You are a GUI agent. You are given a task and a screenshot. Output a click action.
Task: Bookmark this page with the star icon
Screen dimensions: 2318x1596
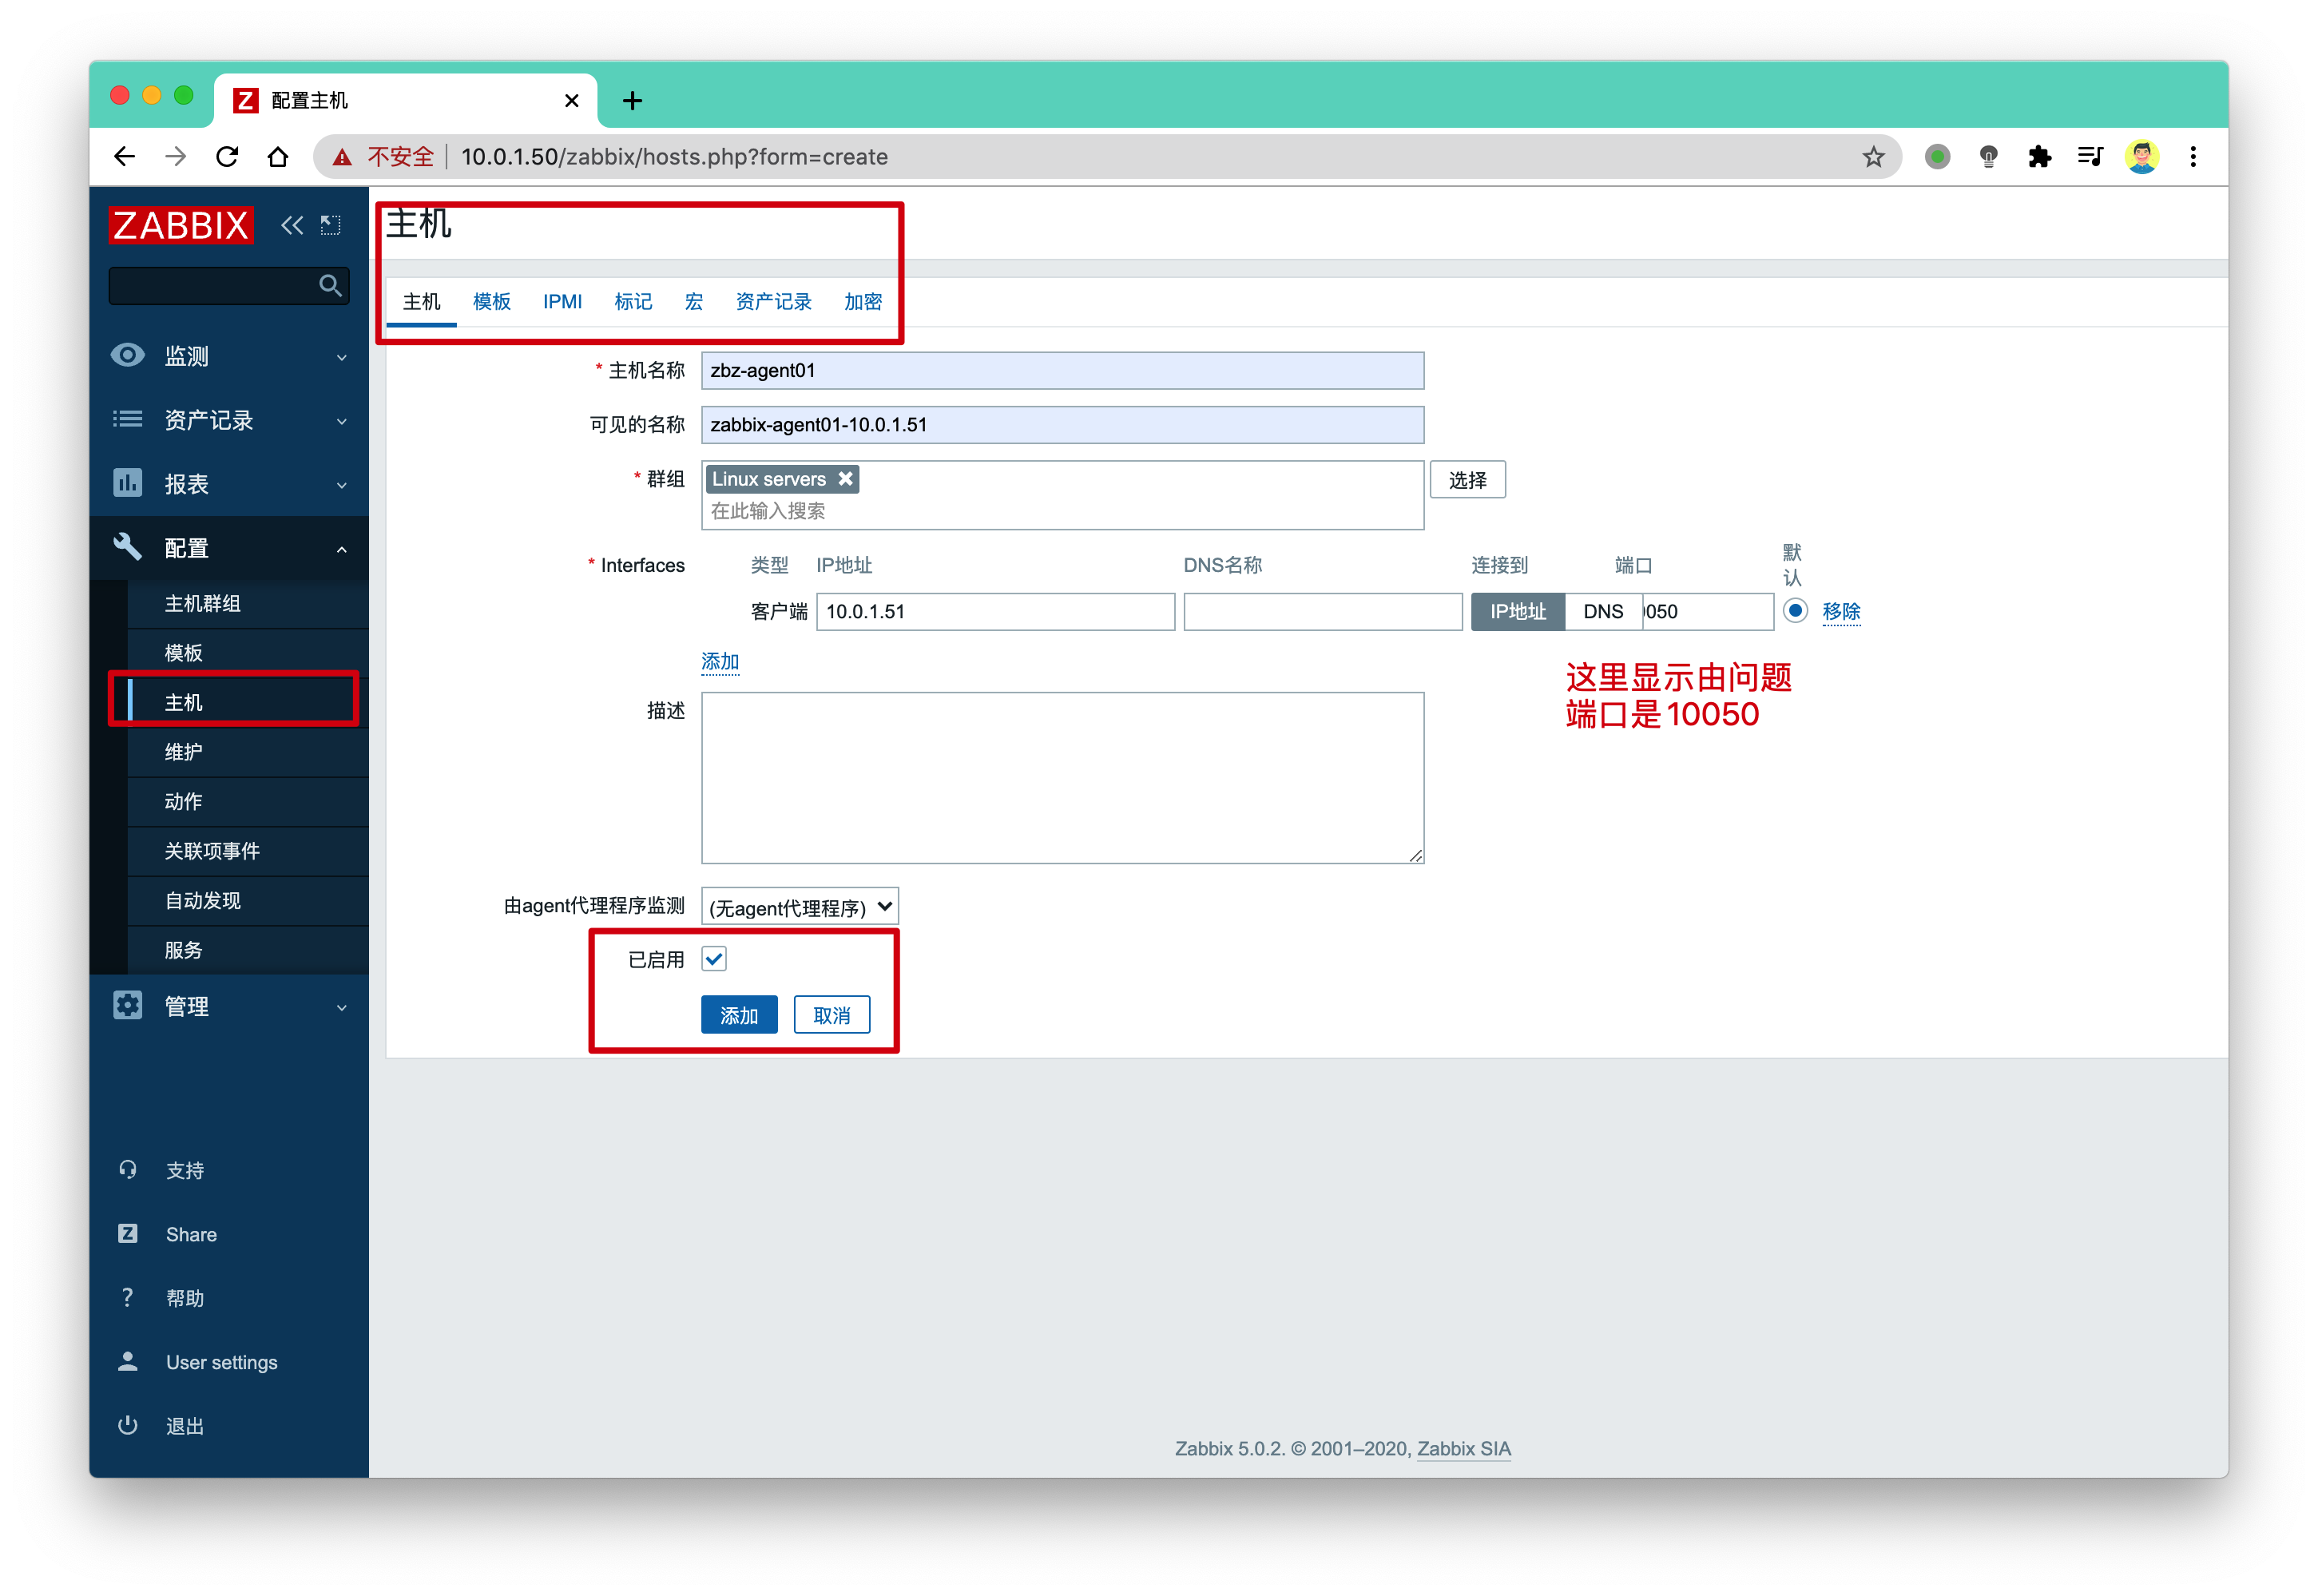[1872, 157]
